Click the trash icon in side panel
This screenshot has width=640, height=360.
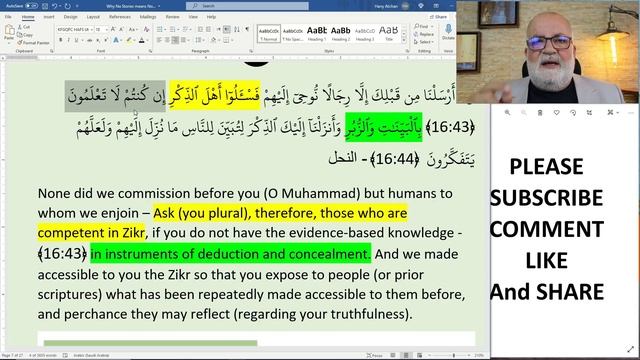[x=540, y=113]
